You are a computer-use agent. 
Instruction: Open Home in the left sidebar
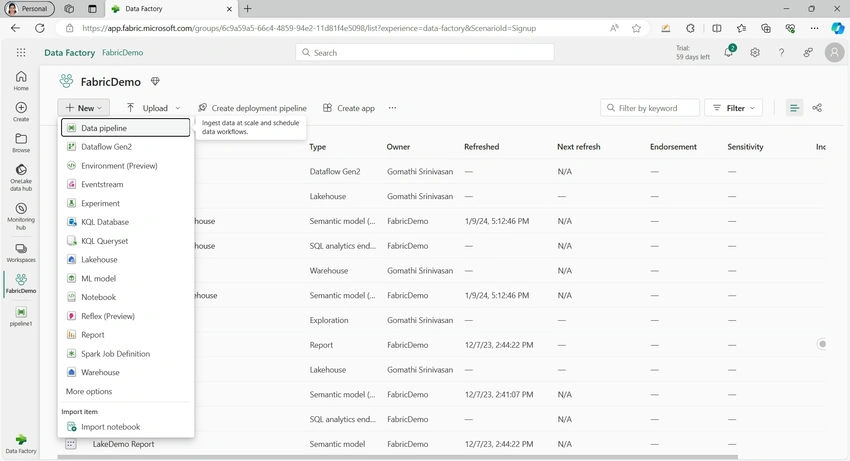[21, 80]
